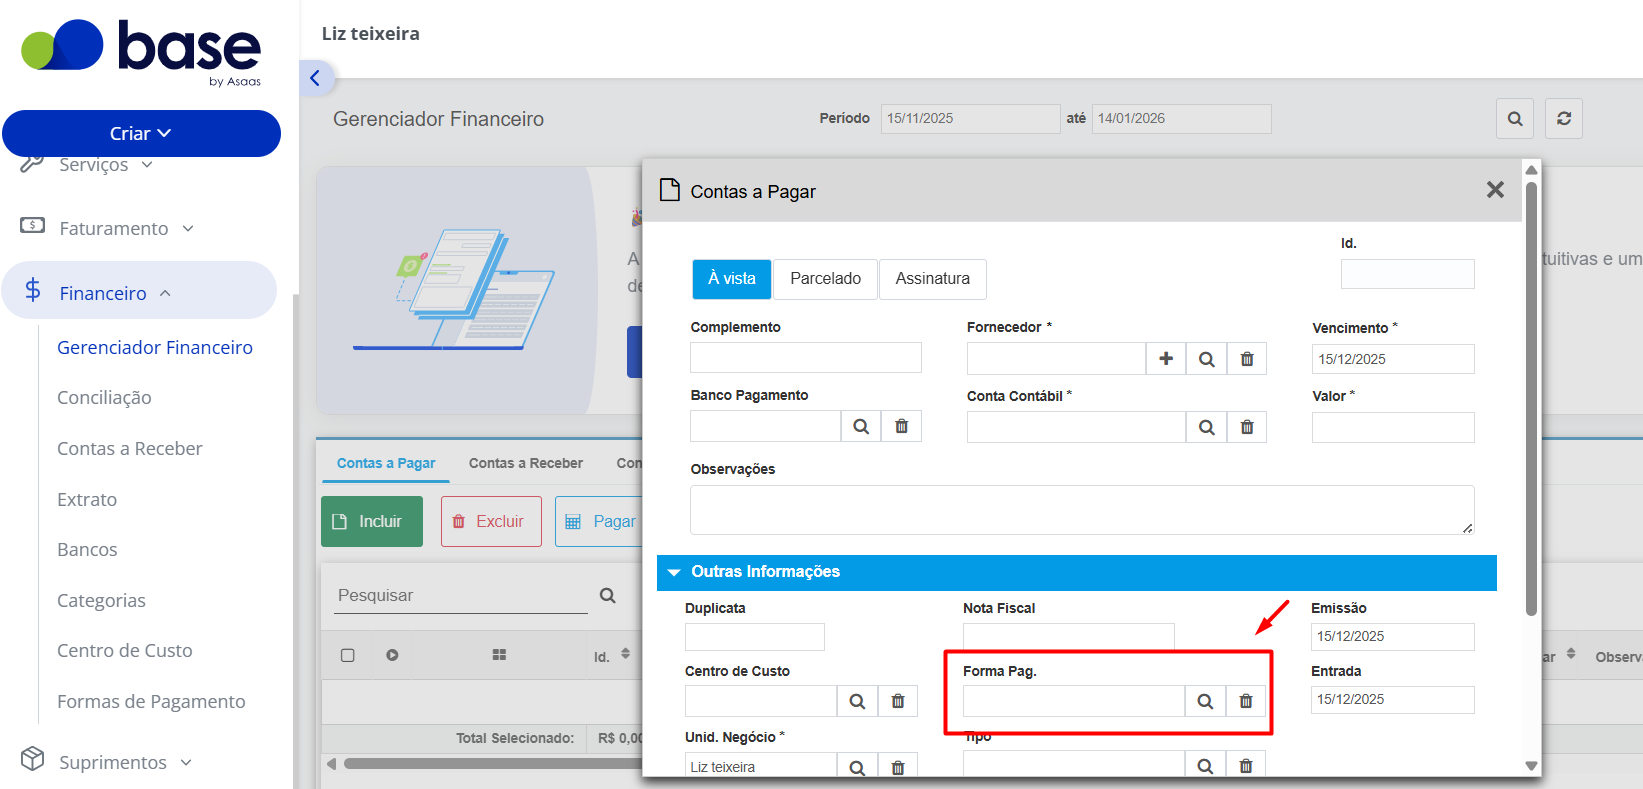Screen dimensions: 1643x789
Task: Open Banco Pagamento search magnifier
Action: [861, 426]
